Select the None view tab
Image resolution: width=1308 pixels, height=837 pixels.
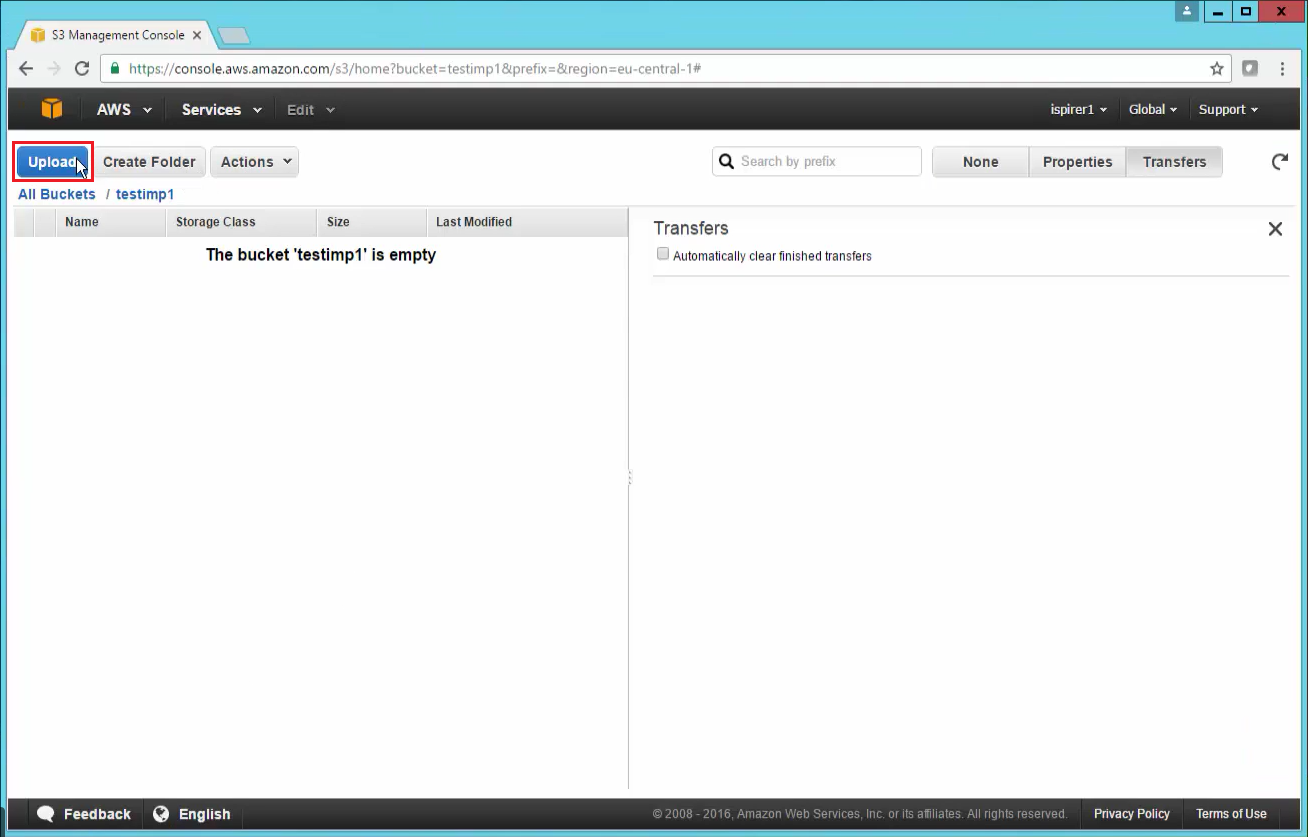(980, 162)
